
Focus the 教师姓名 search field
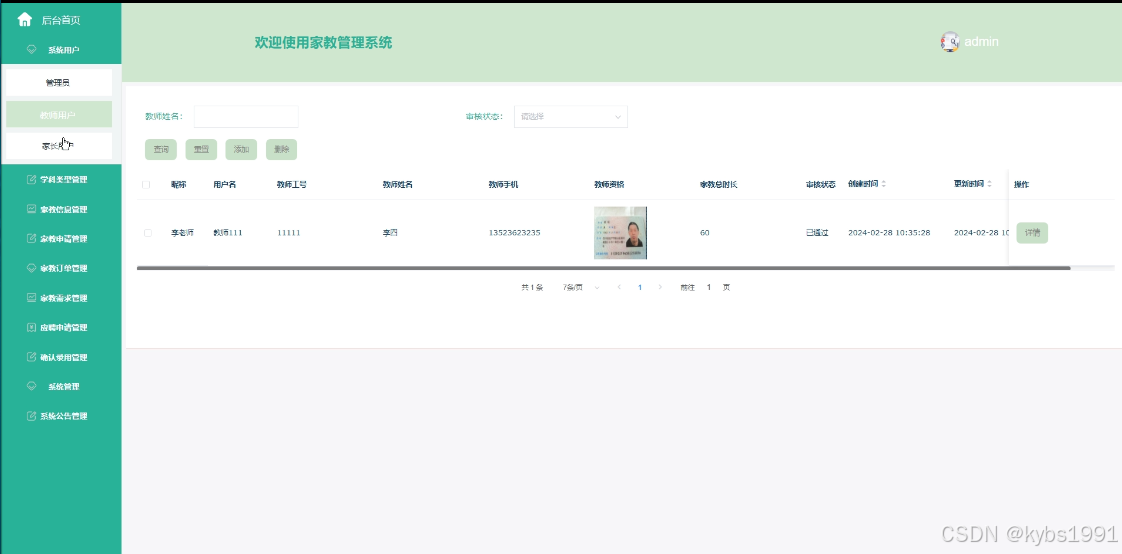pyautogui.click(x=246, y=117)
